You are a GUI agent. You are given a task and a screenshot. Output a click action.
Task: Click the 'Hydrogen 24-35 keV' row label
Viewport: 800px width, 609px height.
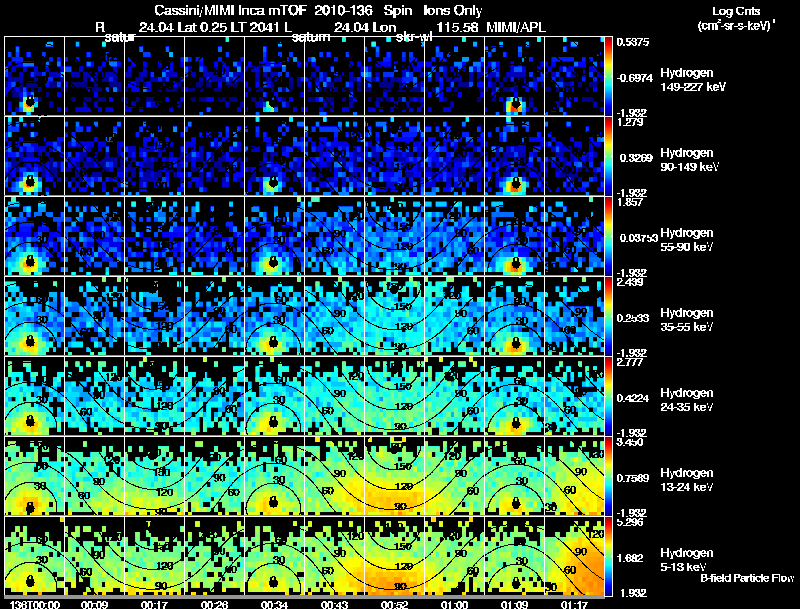coord(687,400)
